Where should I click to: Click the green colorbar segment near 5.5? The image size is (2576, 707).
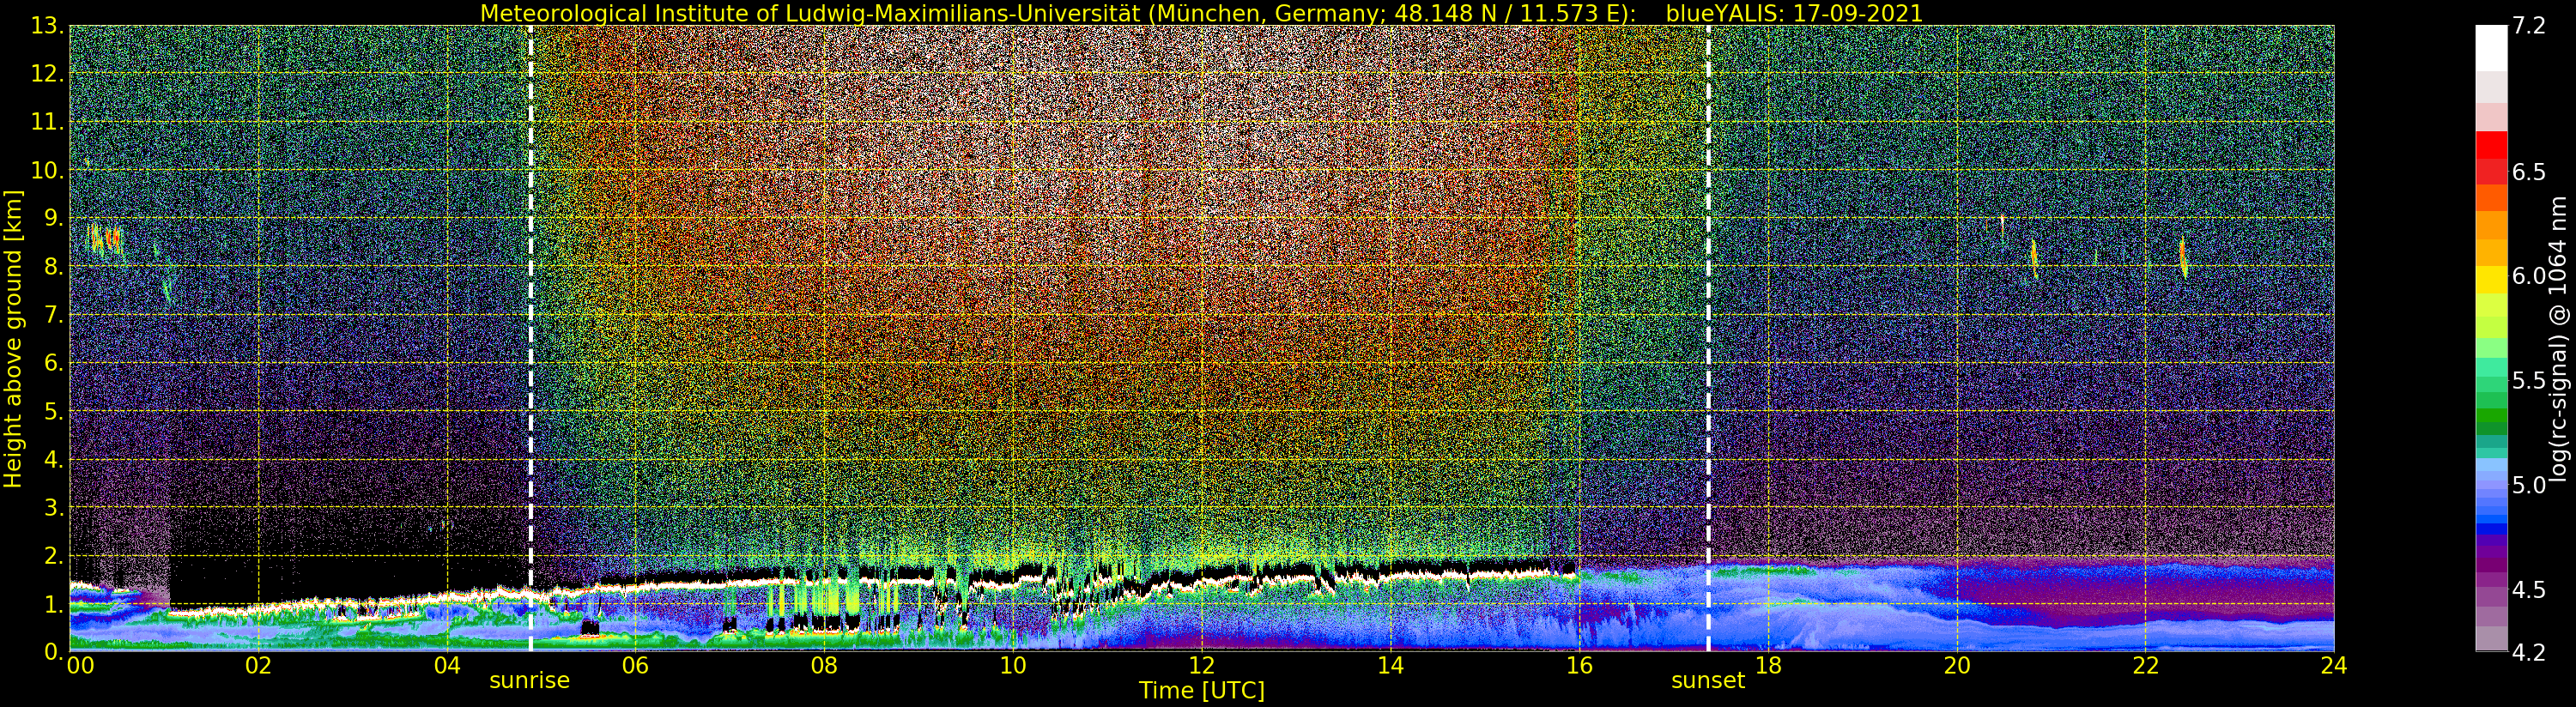(2491, 383)
